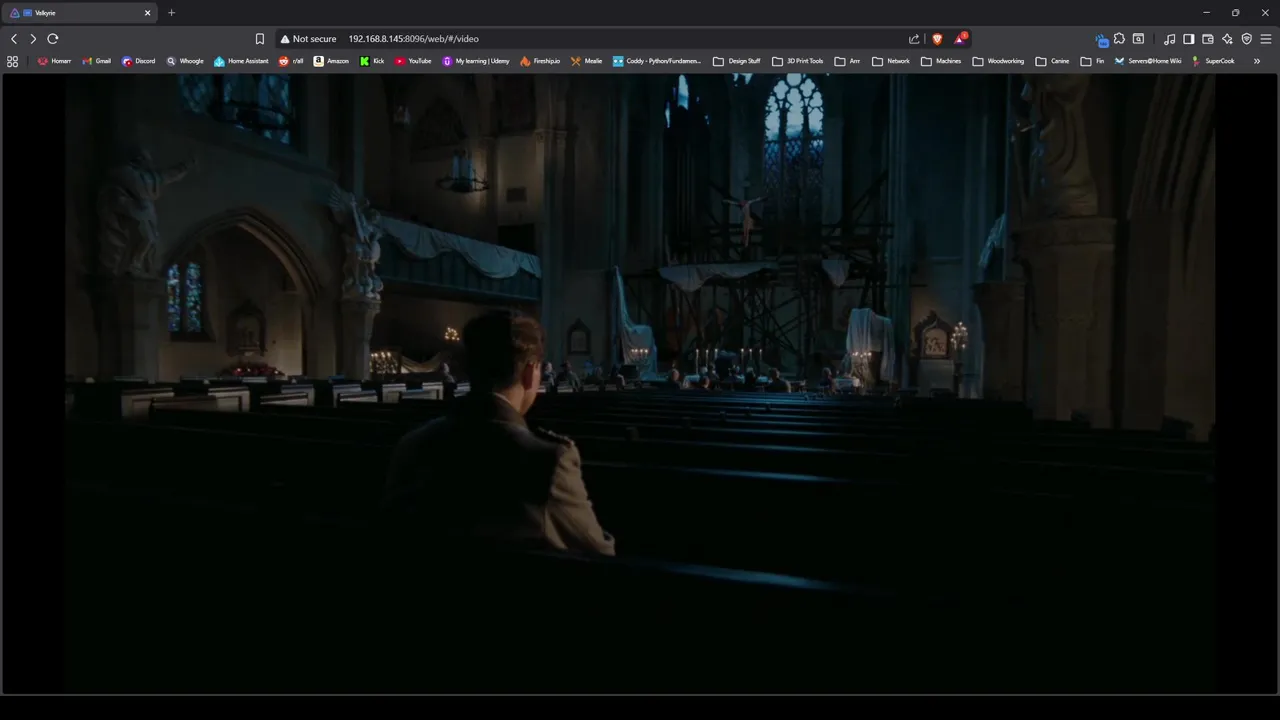The height and width of the screenshot is (720, 1280).
Task: Open the browser hamburger main menu
Action: pos(1266,39)
